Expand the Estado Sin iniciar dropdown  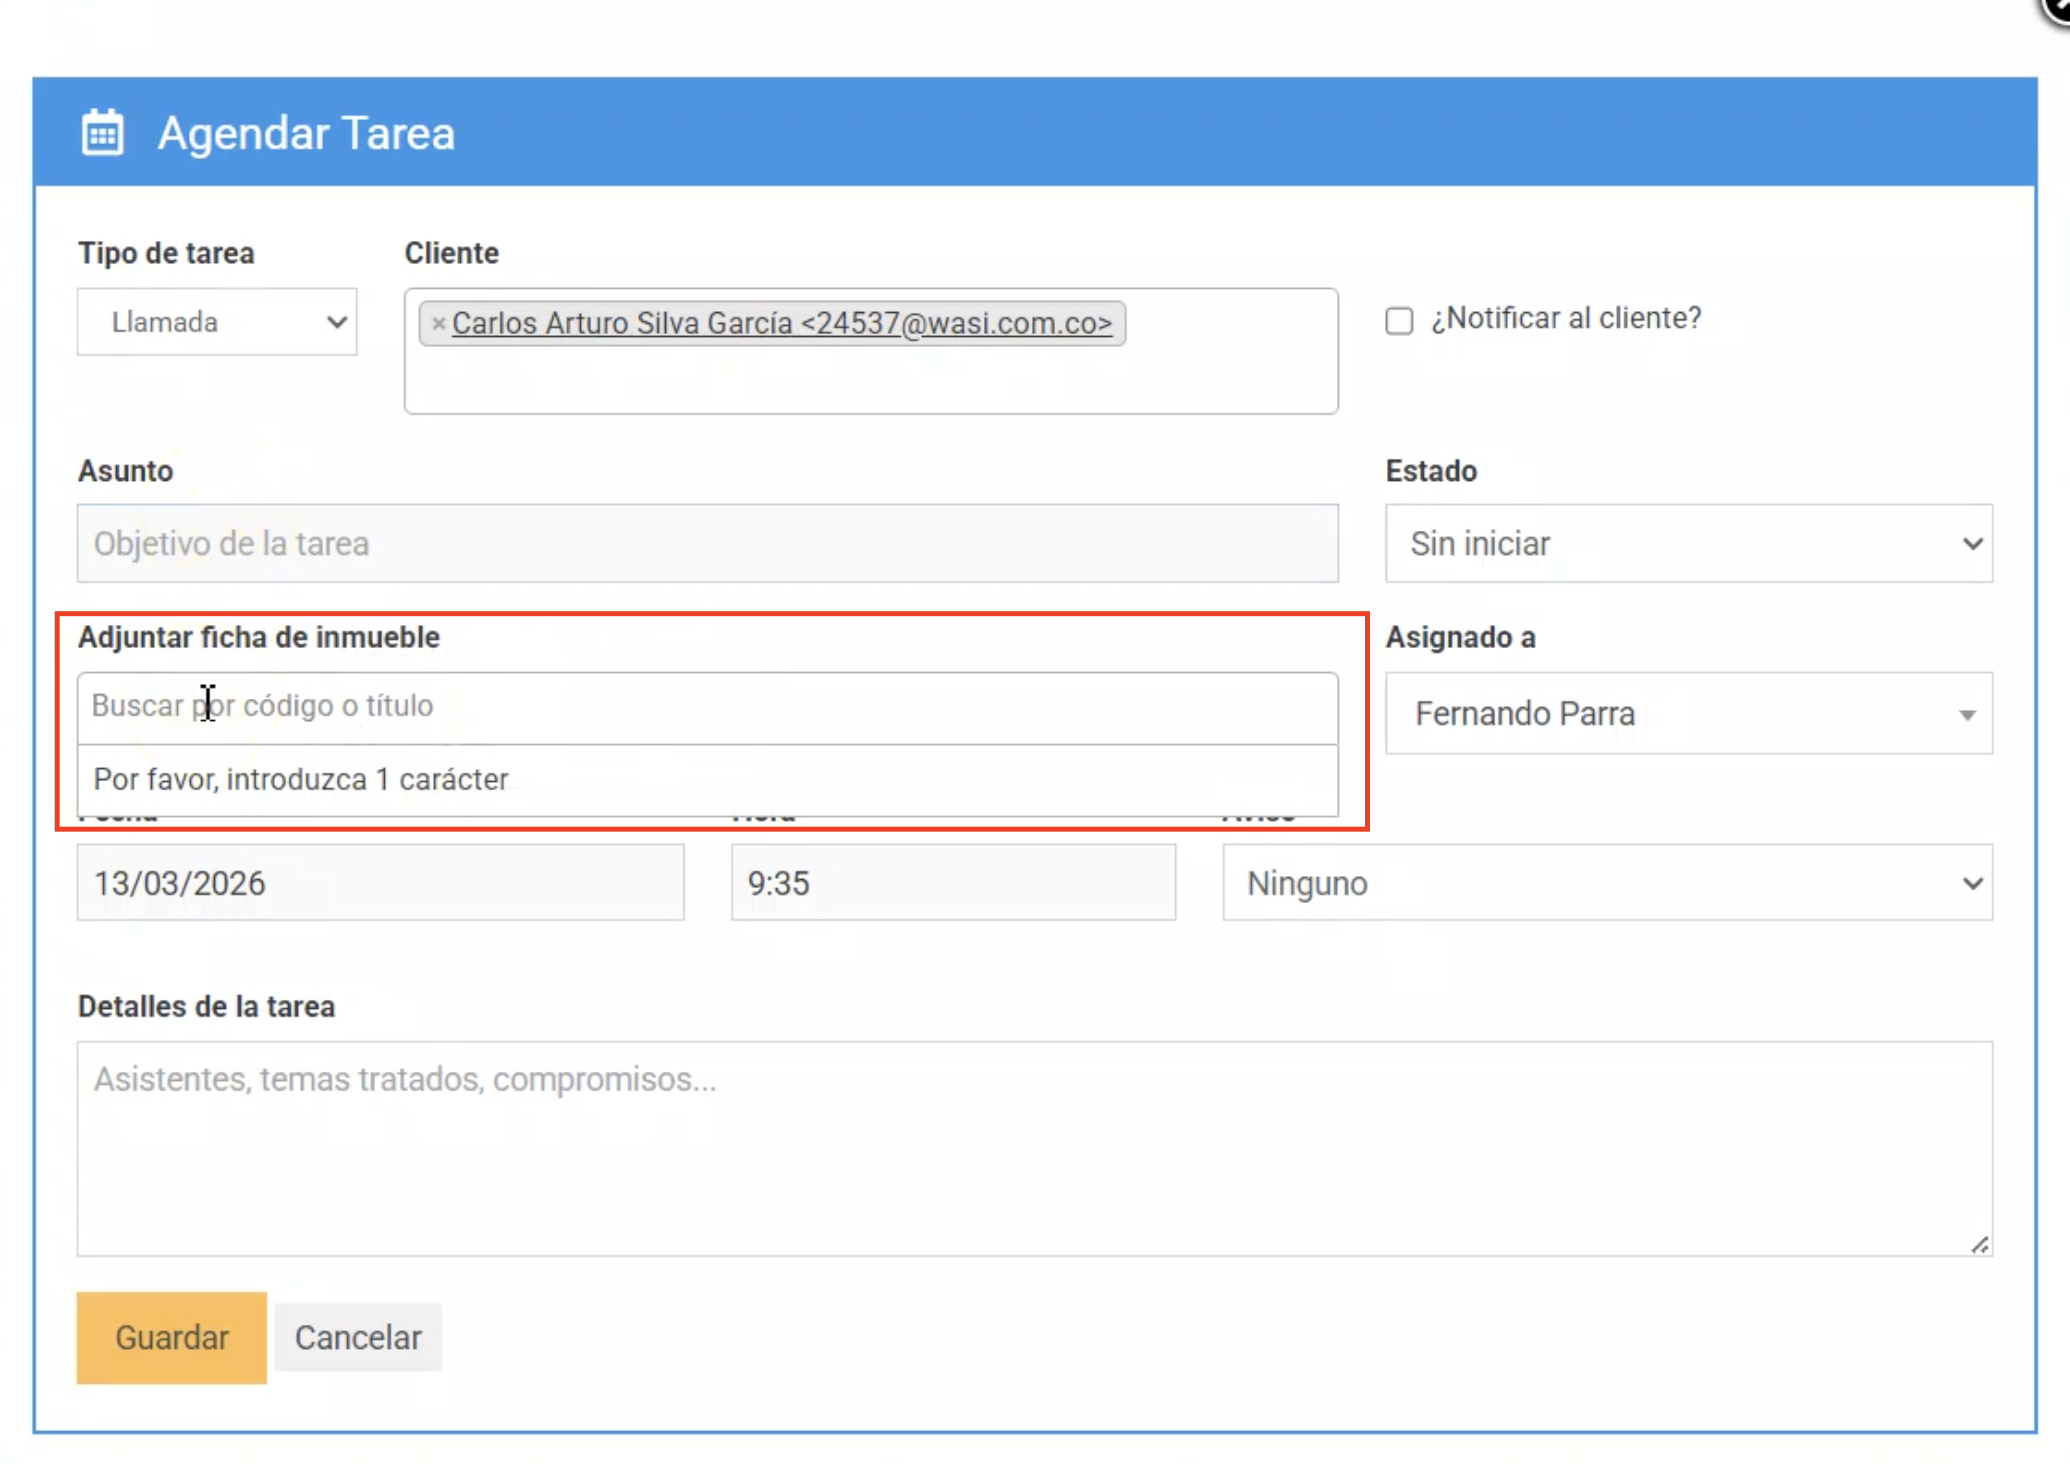(1688, 543)
